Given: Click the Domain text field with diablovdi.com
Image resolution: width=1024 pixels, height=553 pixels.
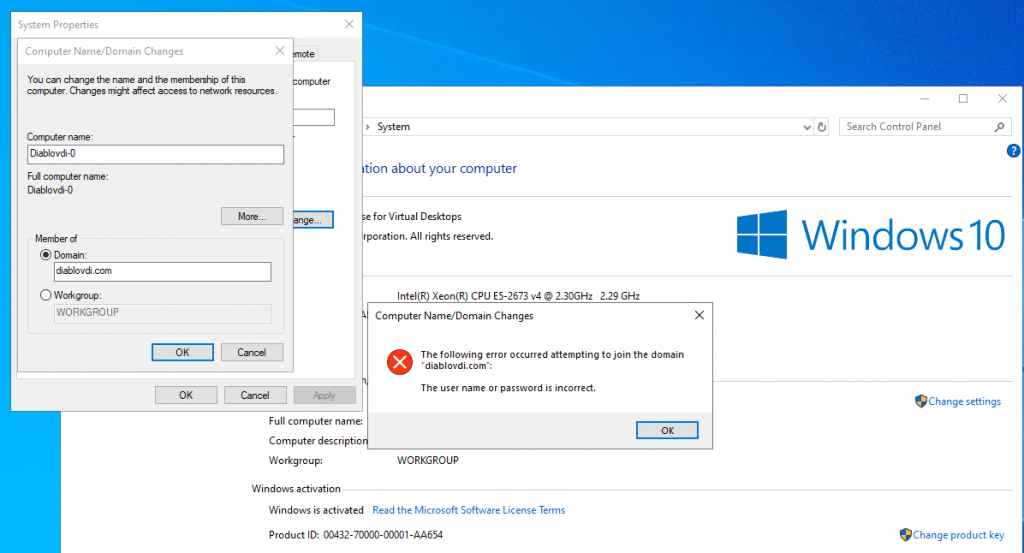Looking at the screenshot, I should coord(163,271).
